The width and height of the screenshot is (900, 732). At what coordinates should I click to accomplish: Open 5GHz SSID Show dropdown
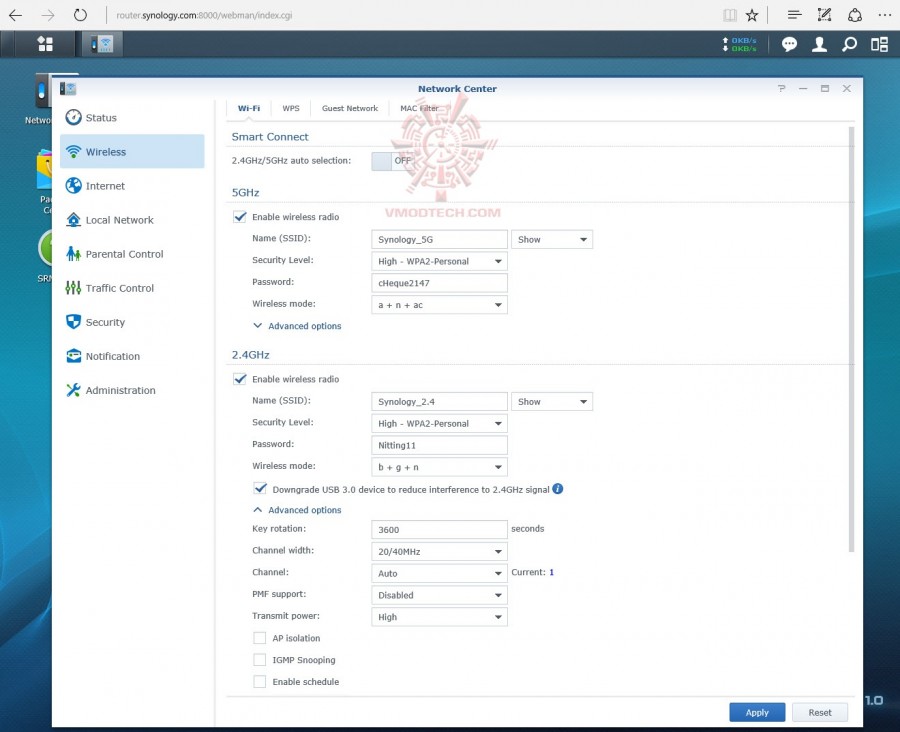point(552,239)
